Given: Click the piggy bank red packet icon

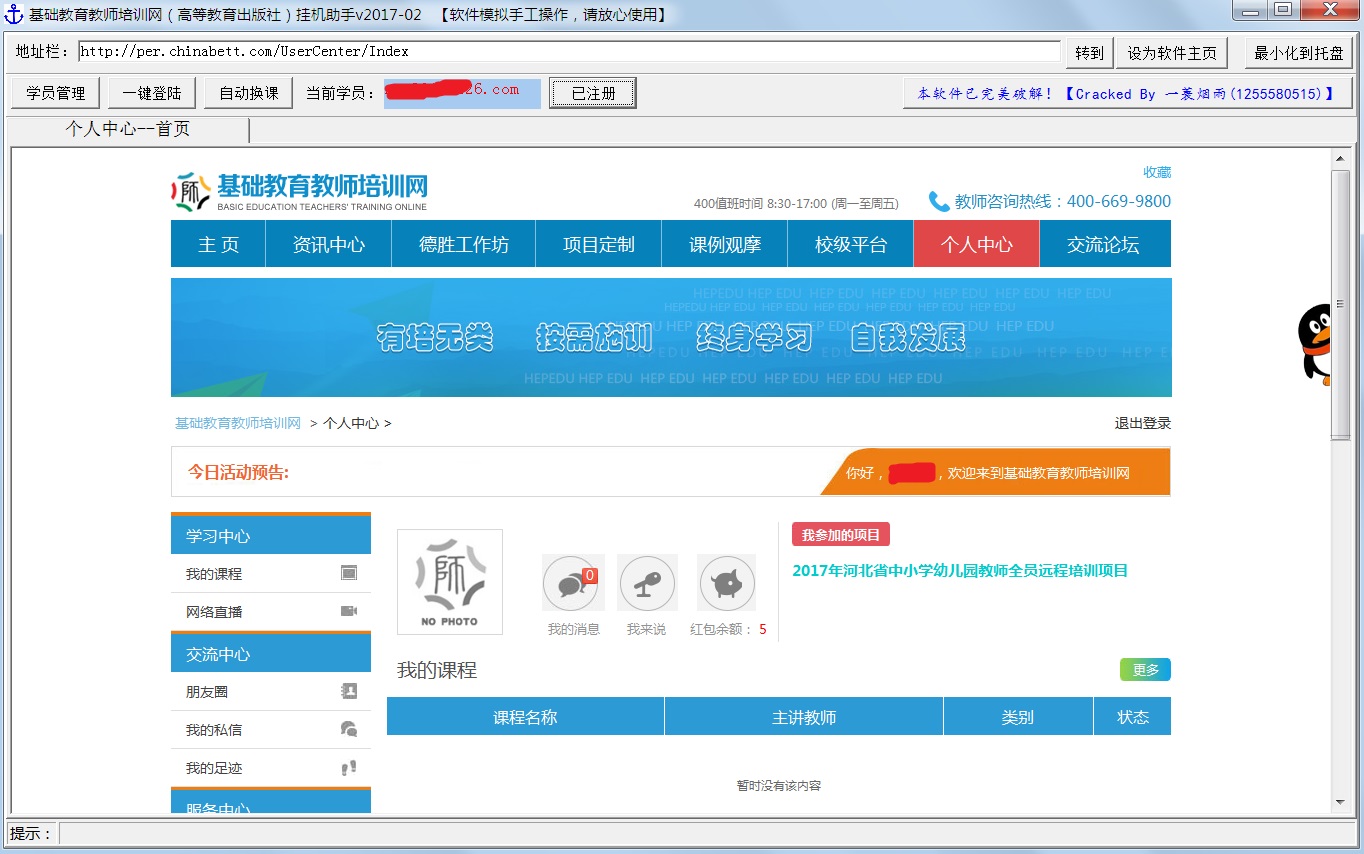Looking at the screenshot, I should (x=727, y=584).
